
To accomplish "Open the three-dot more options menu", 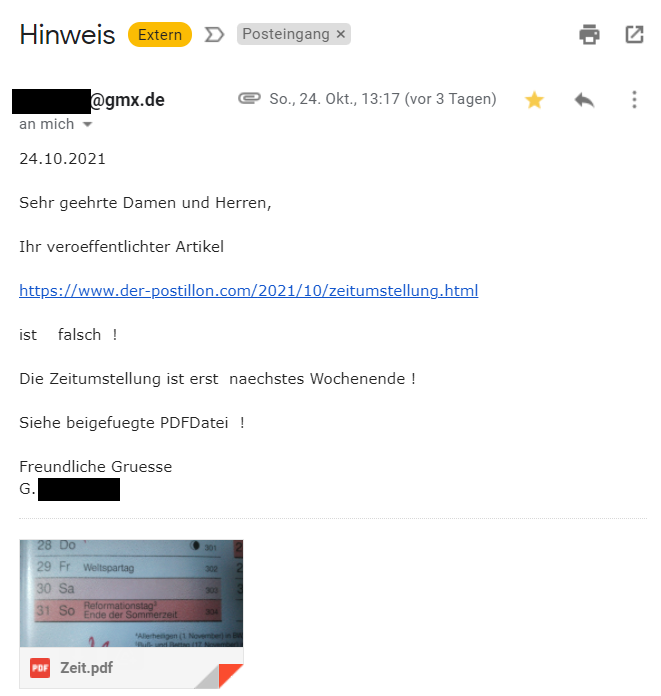I will tap(634, 99).
